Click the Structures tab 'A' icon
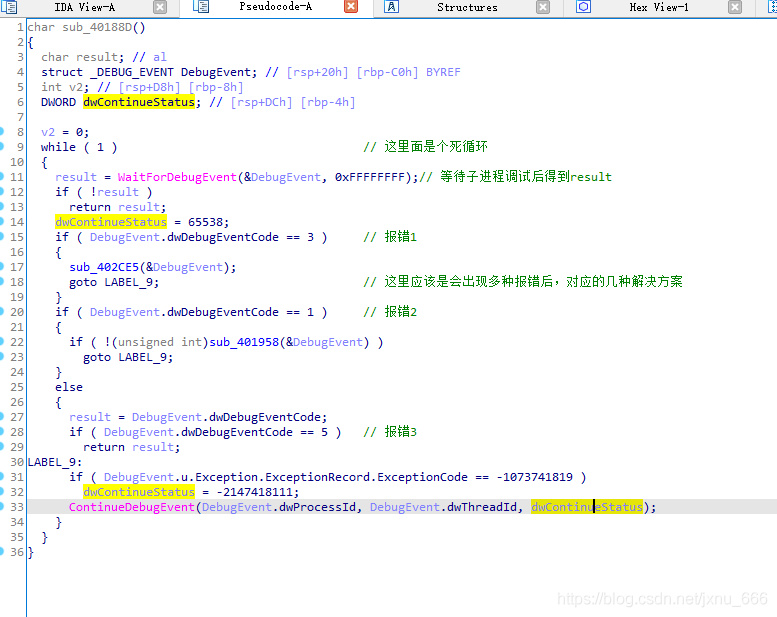 coord(391,7)
